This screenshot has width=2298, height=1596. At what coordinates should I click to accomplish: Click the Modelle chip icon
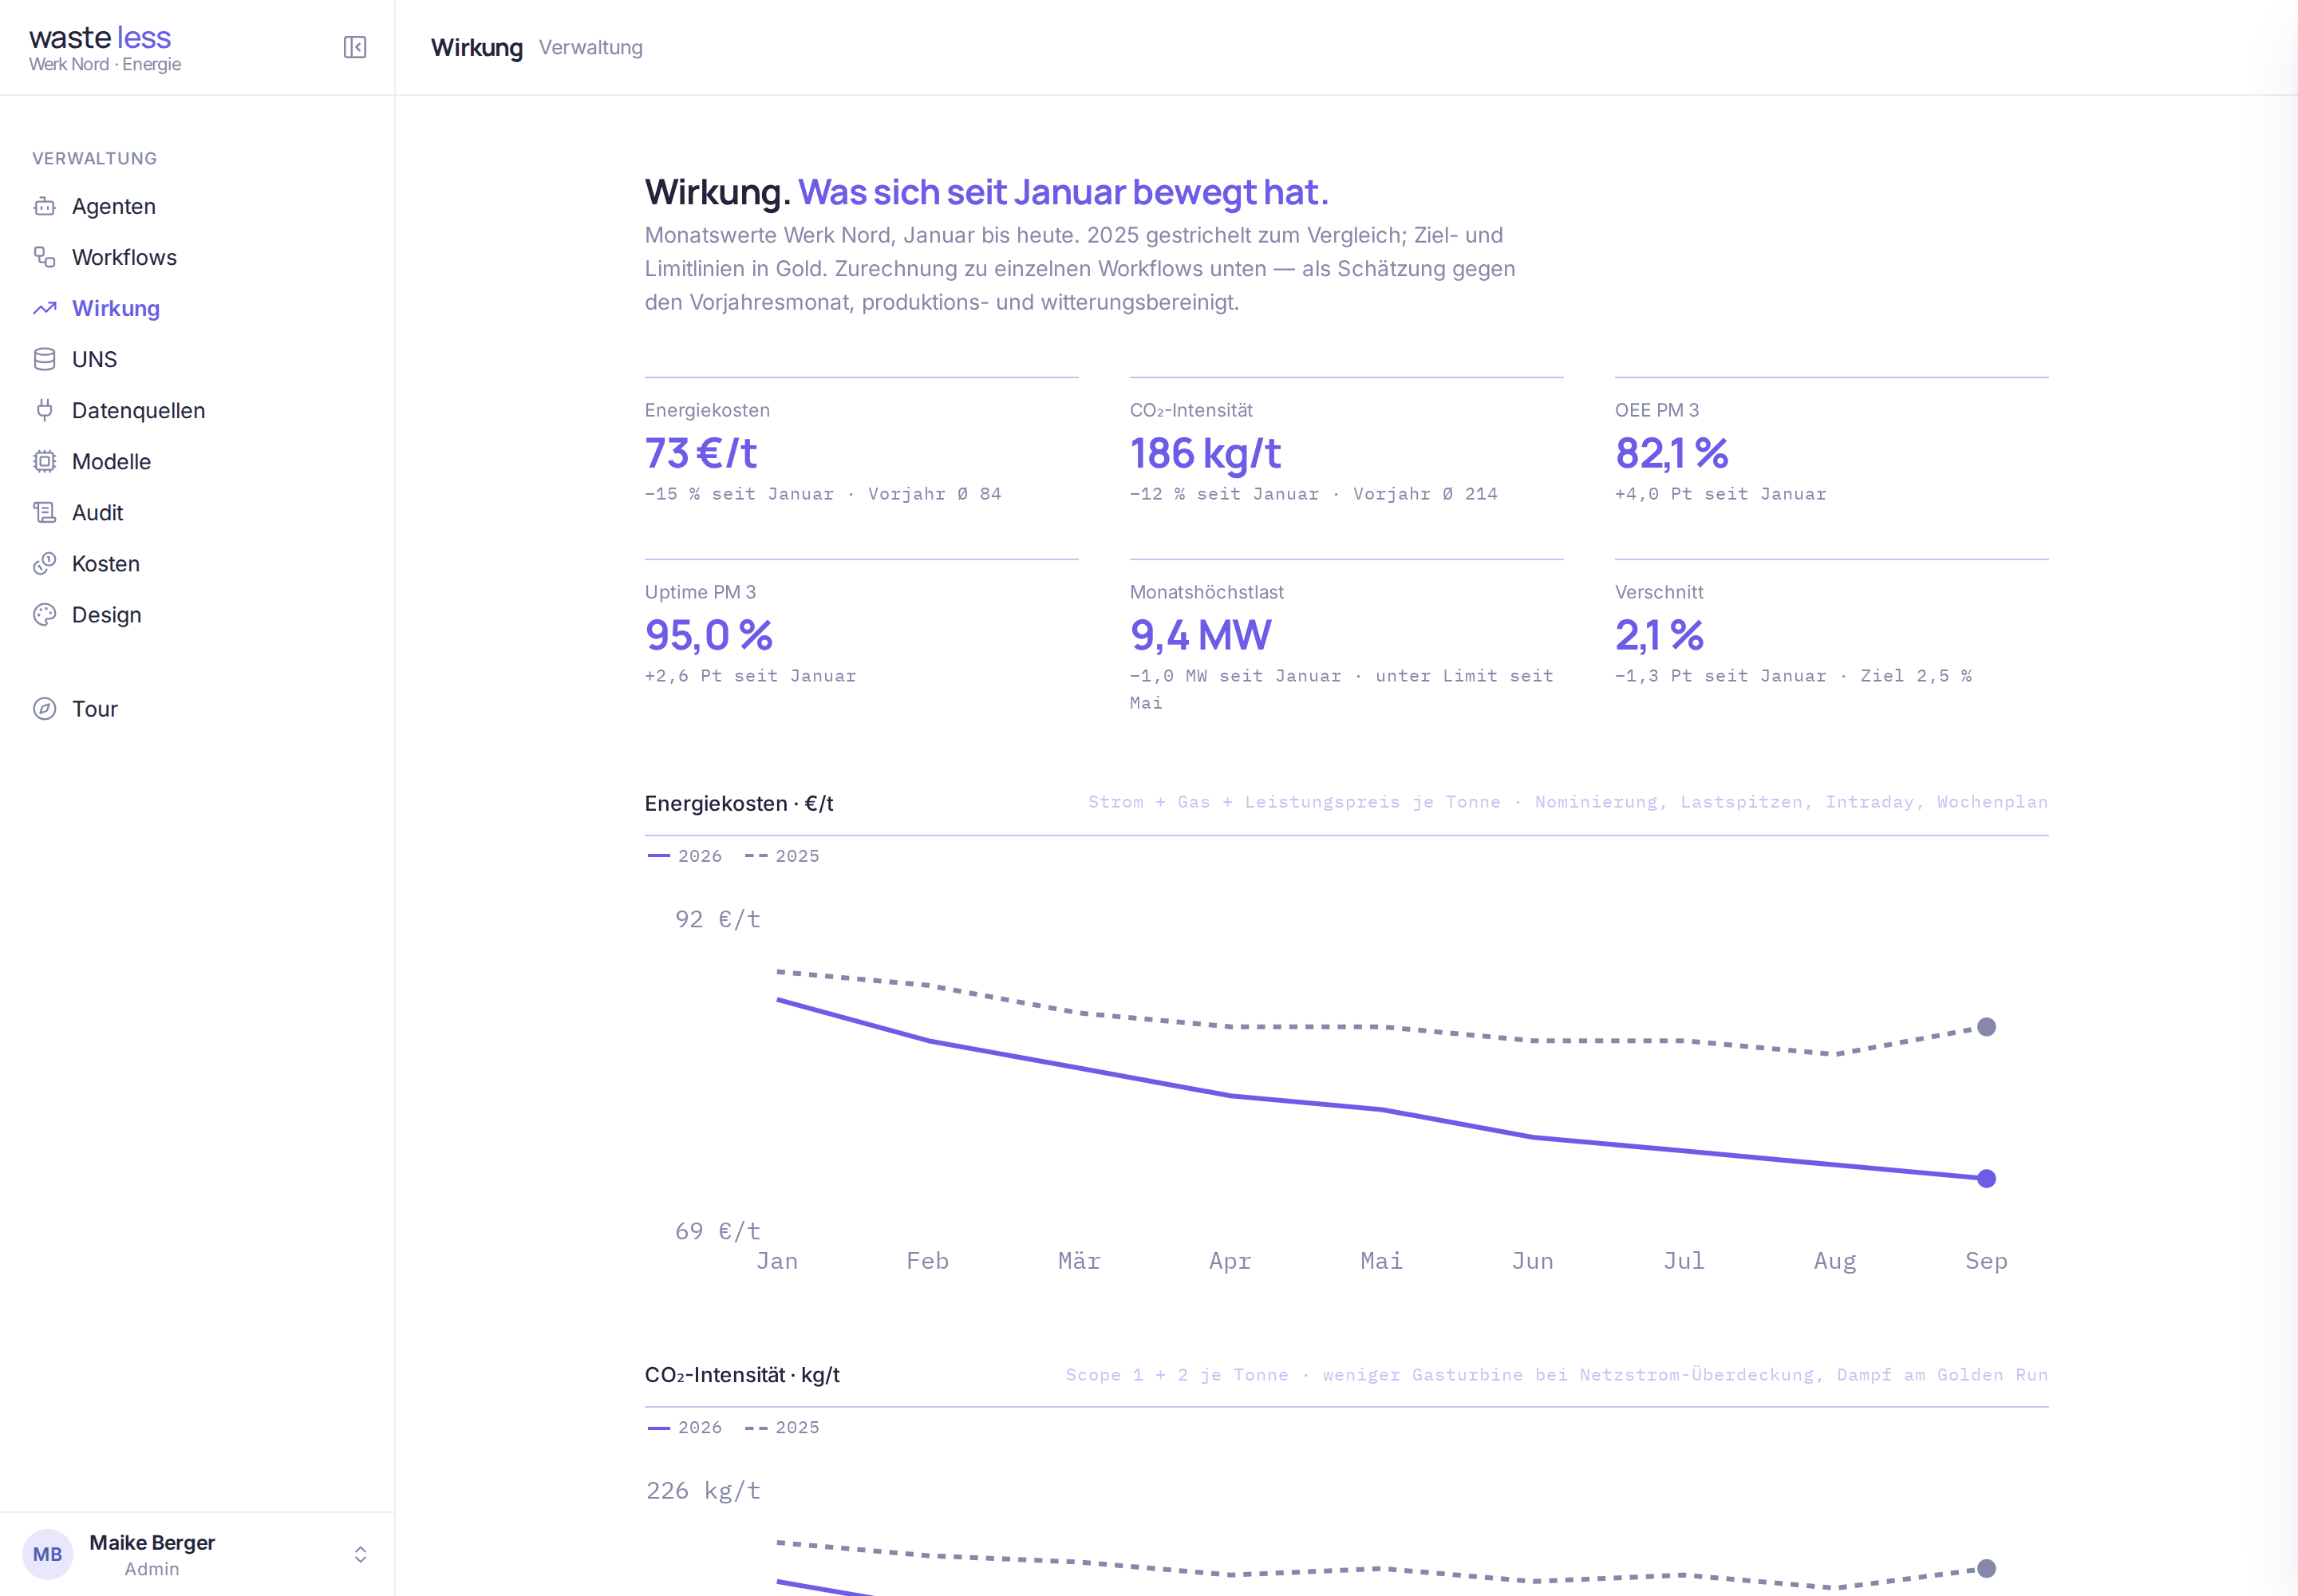[45, 461]
